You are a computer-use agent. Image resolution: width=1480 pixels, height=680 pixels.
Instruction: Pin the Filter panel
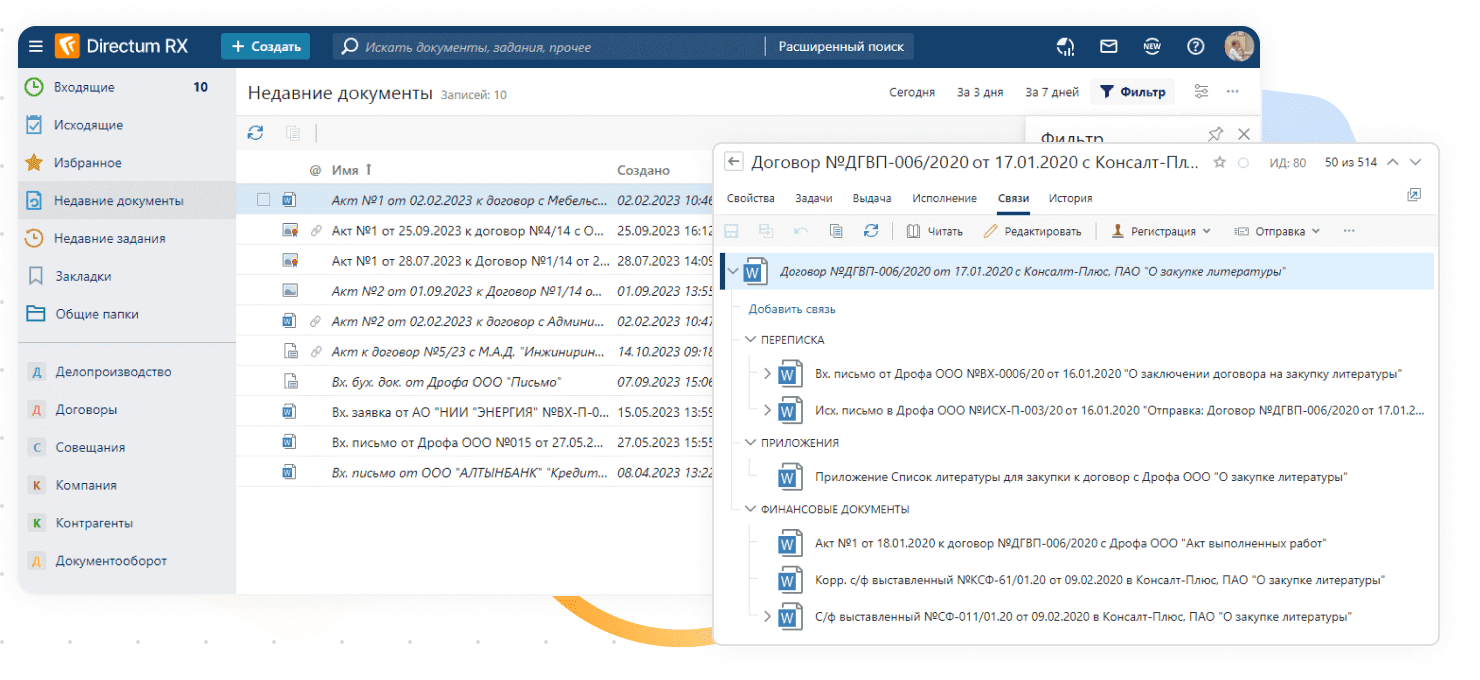click(x=1216, y=134)
